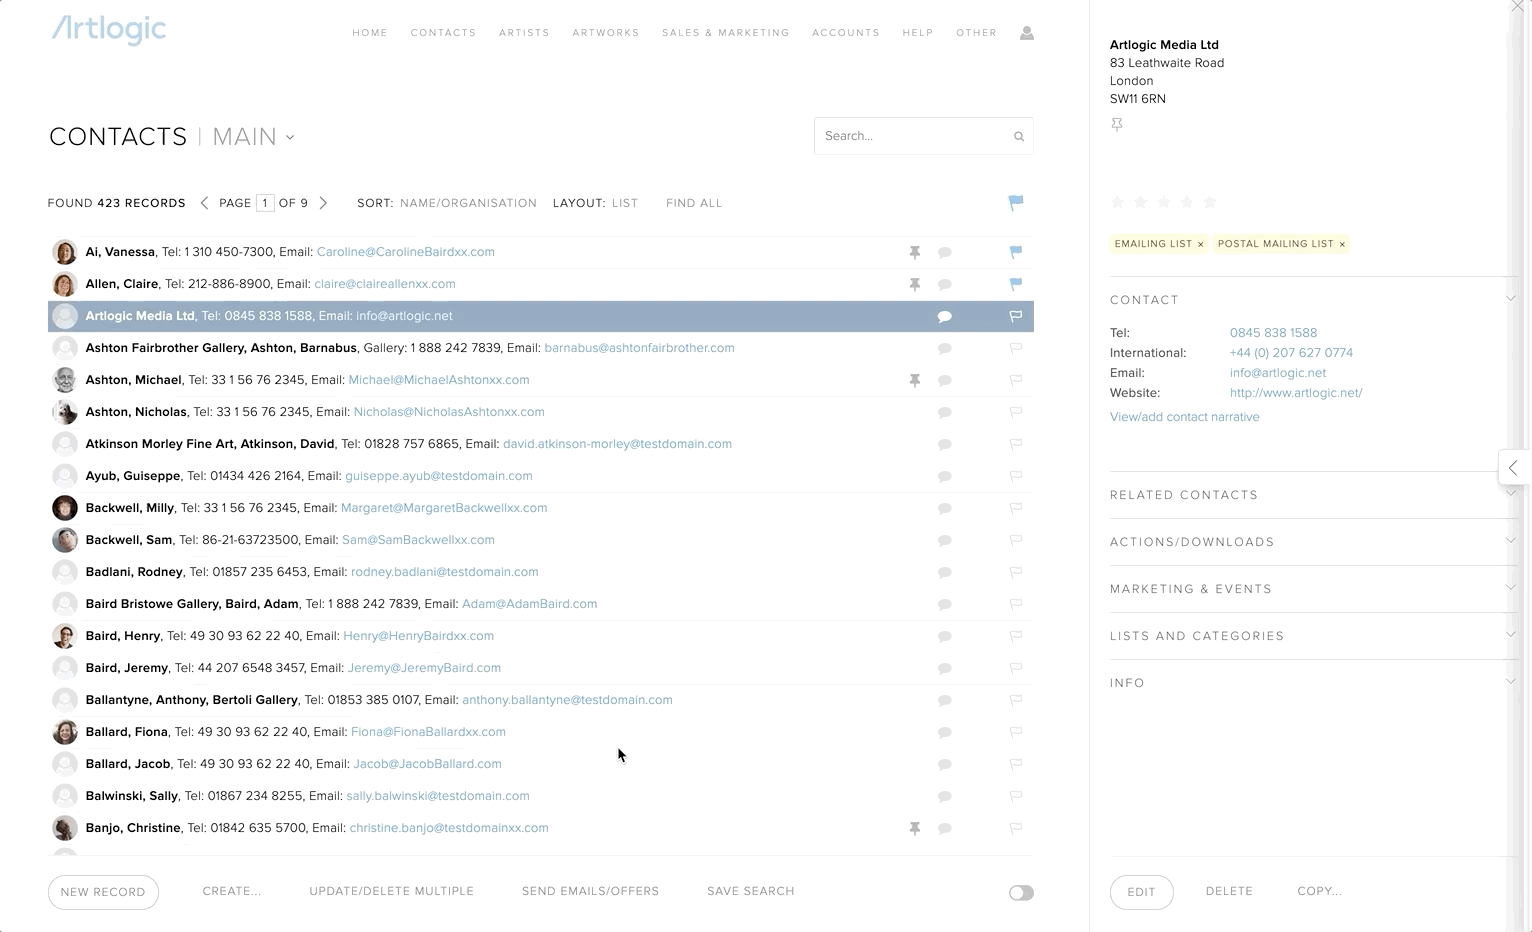The height and width of the screenshot is (932, 1532).
Task: Click comment icon on Ayub, Guiseppe row
Action: click(x=944, y=477)
